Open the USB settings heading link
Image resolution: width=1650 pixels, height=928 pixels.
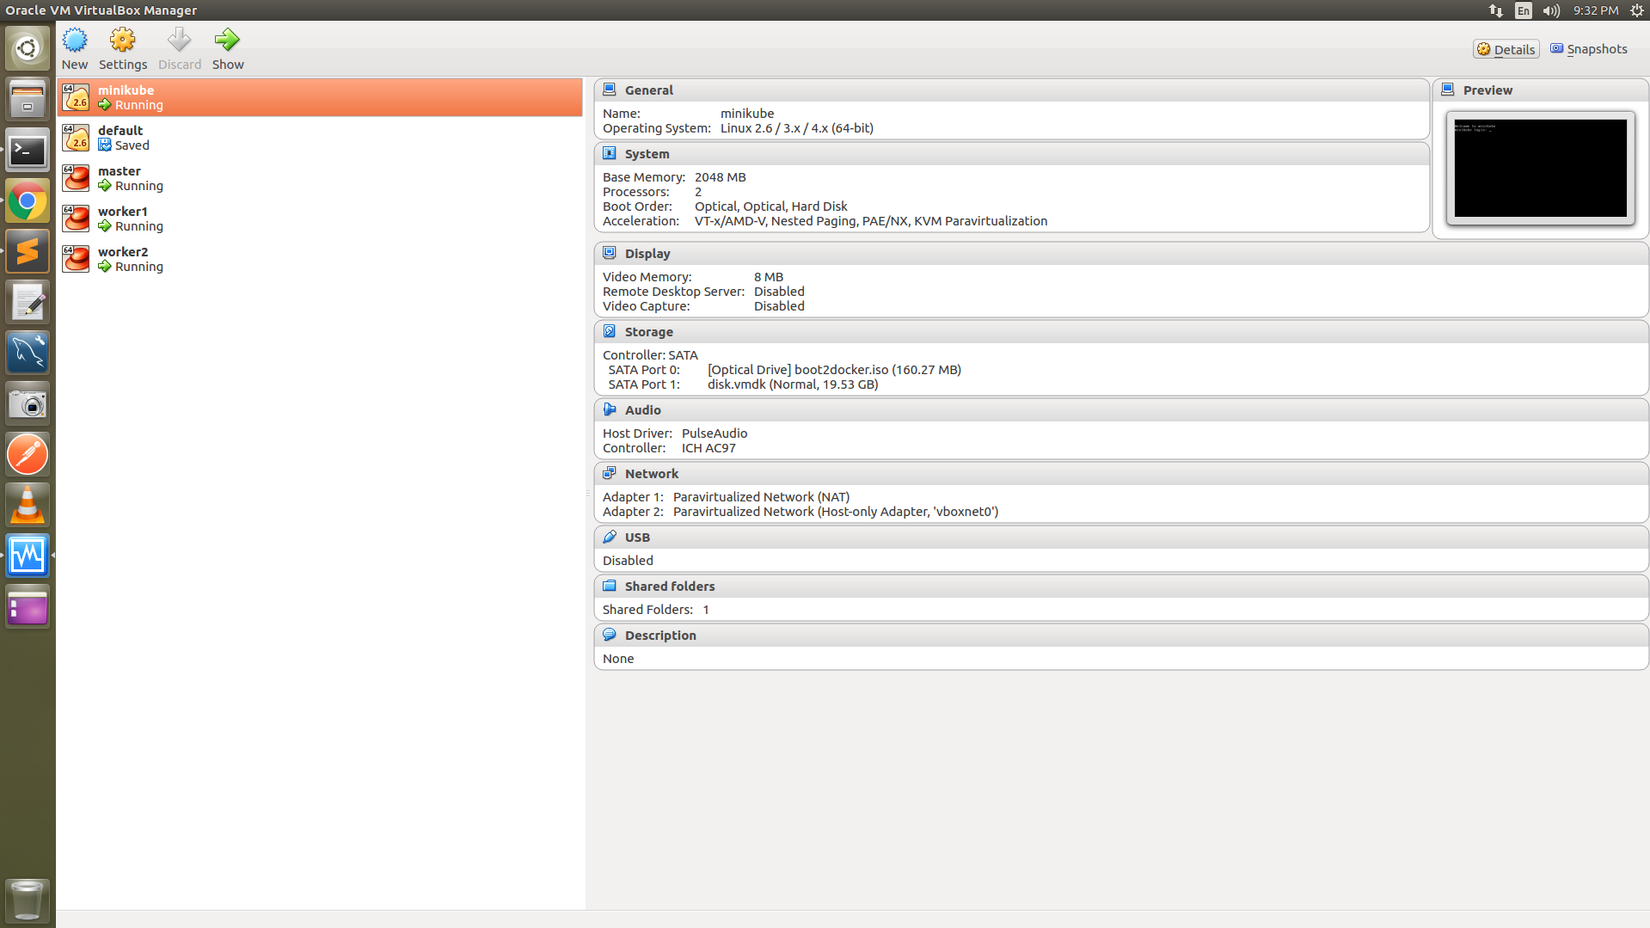[637, 538]
